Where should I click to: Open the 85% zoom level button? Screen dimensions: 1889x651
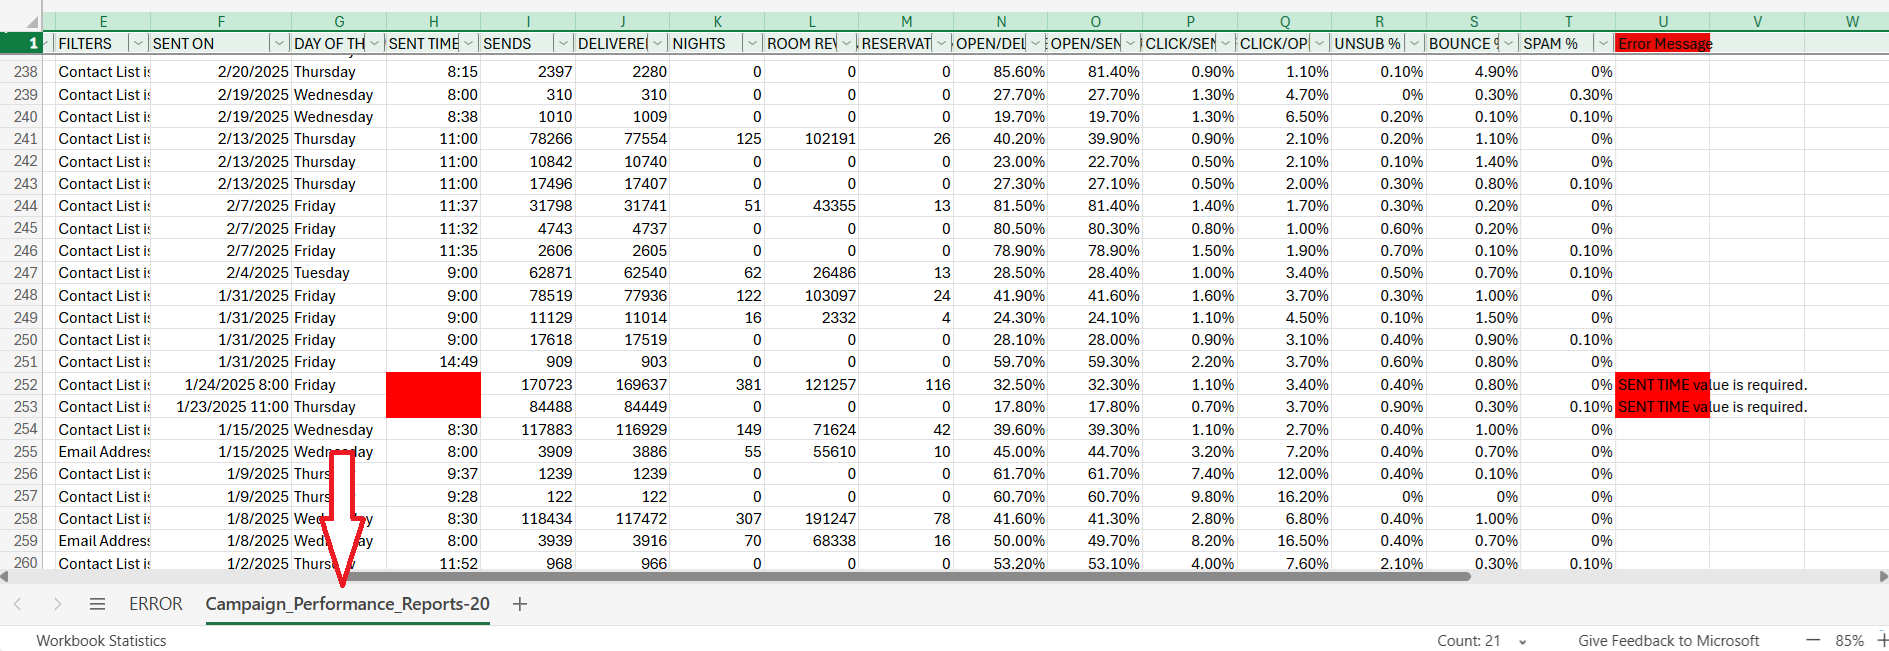point(1849,641)
